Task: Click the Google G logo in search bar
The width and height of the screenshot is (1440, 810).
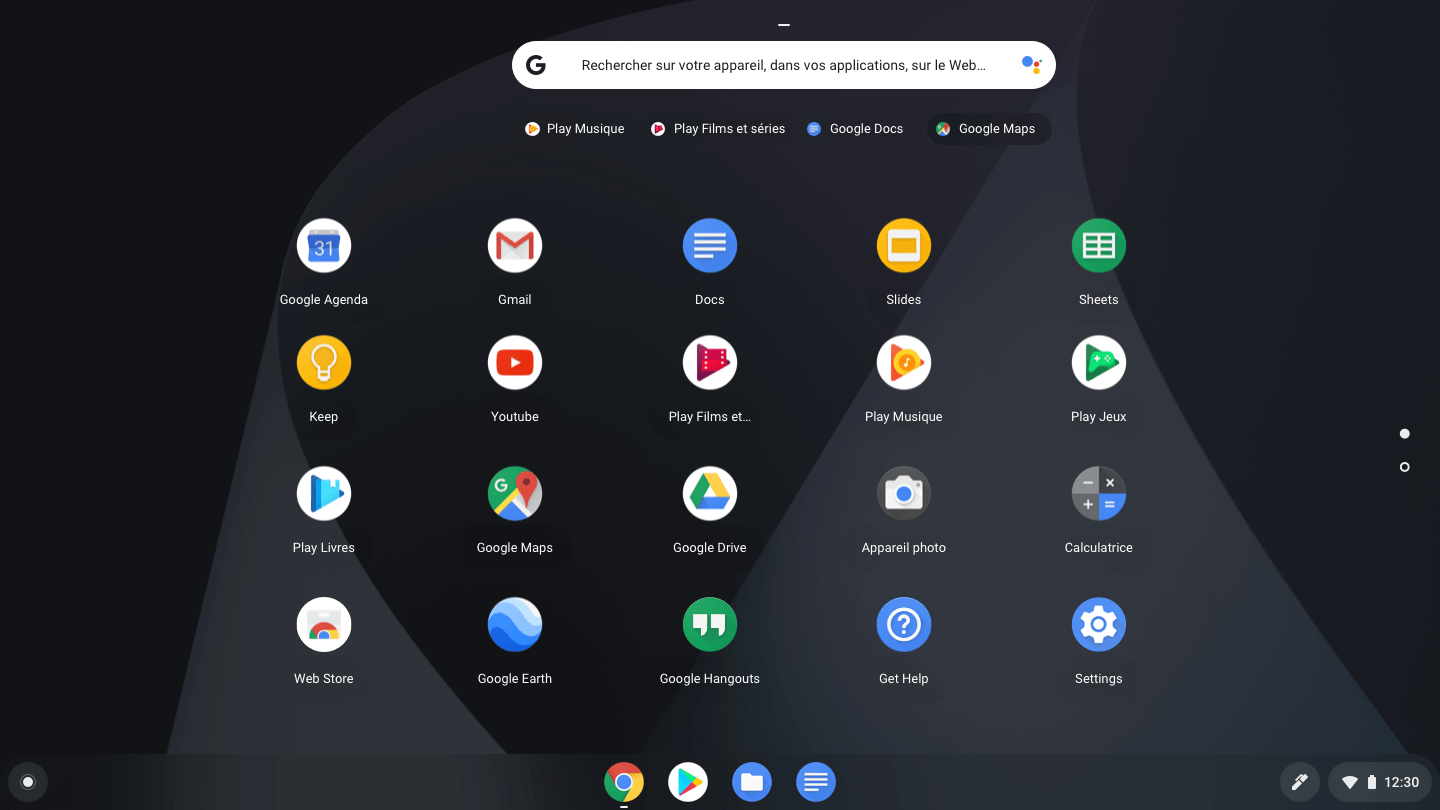Action: [536, 65]
